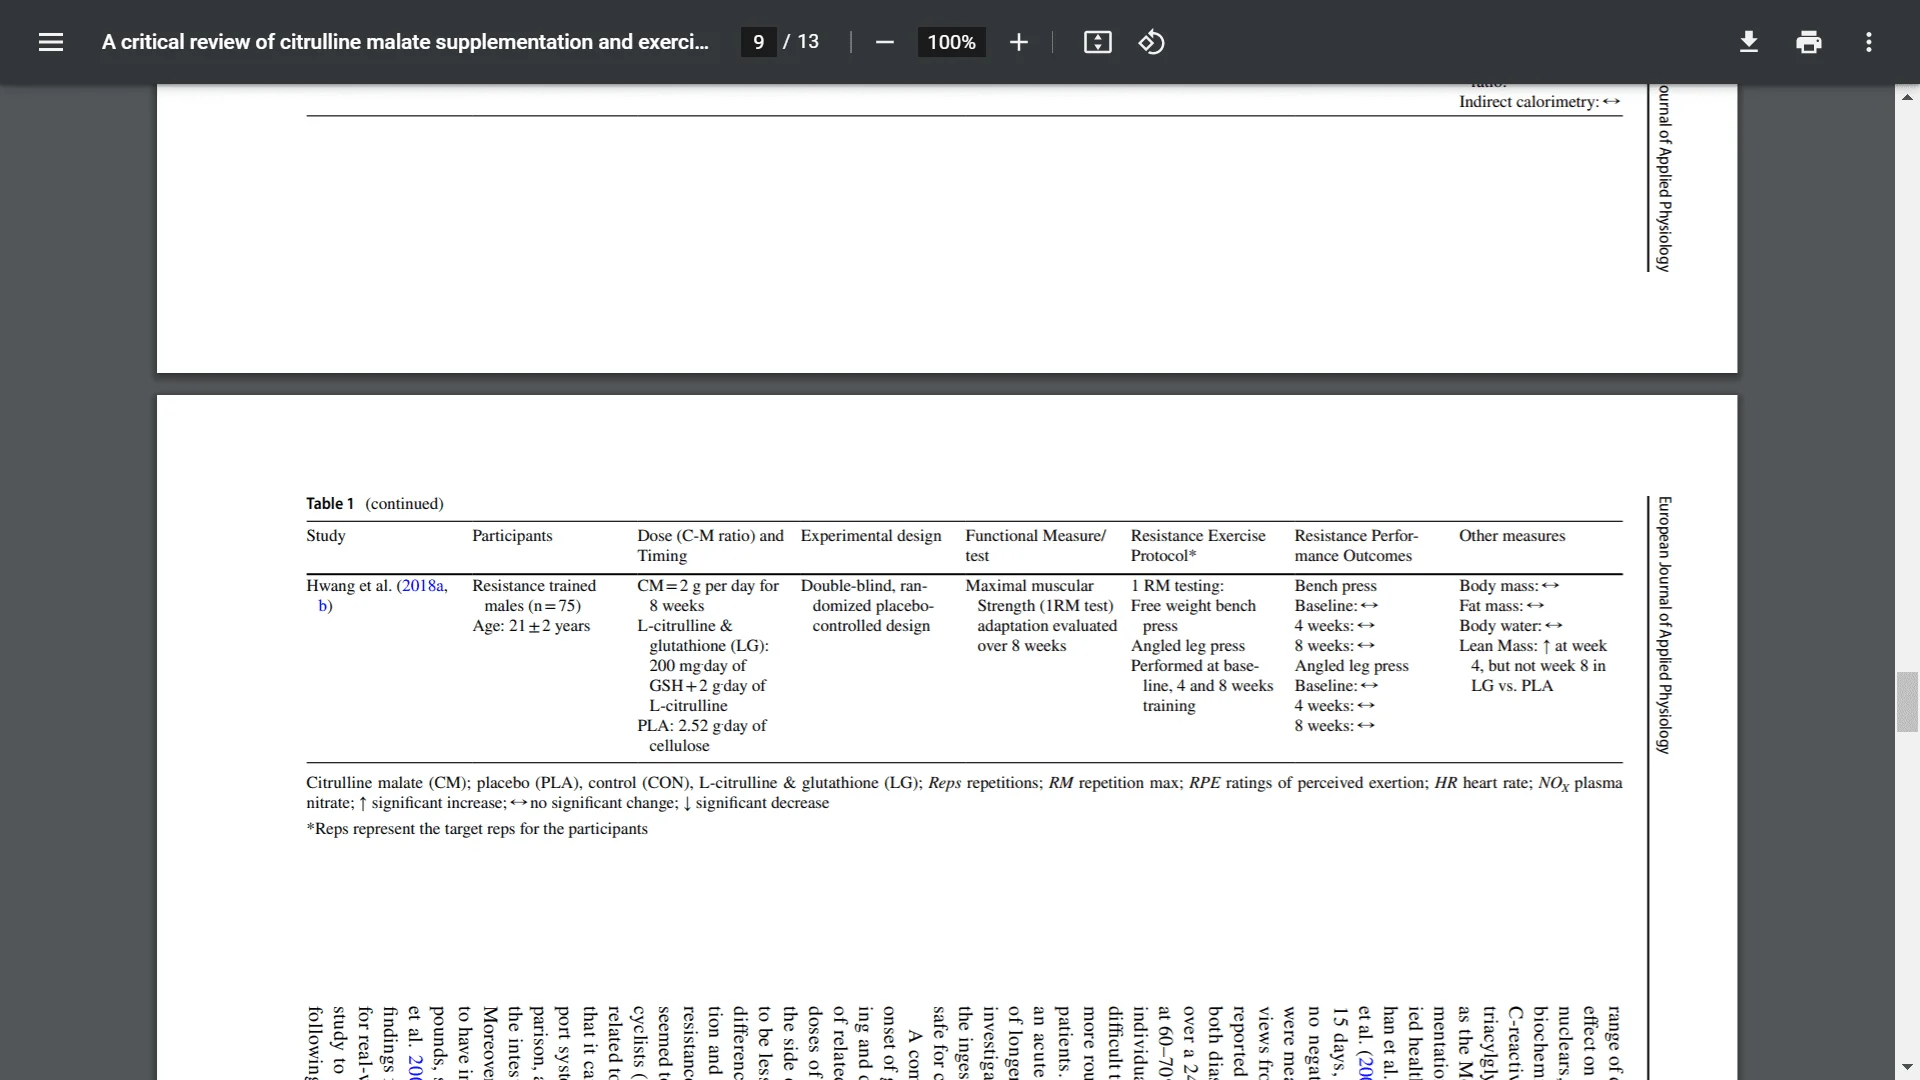Click the zoom in button

click(x=1017, y=42)
